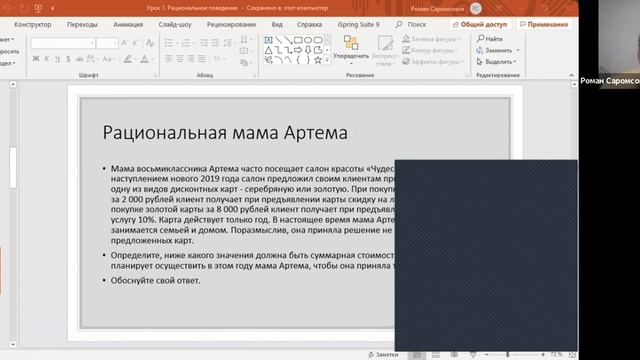Select the Oval shape
Viewport: 640px width, 360px height.
[x=308, y=40]
